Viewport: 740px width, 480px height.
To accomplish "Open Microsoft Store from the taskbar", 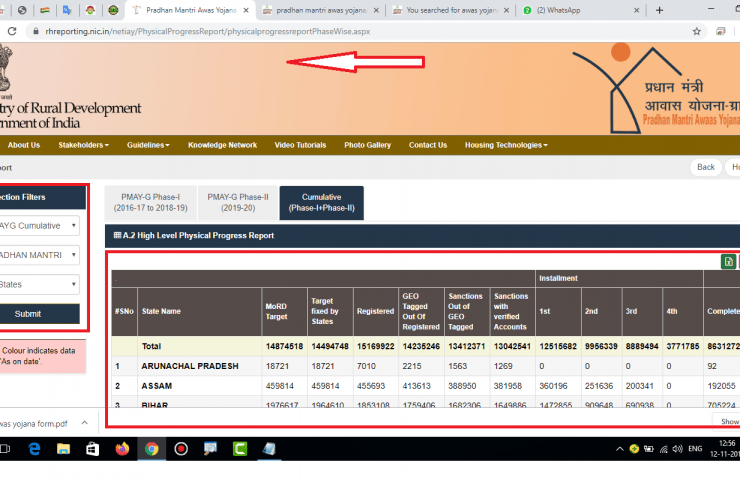I will tap(92, 449).
